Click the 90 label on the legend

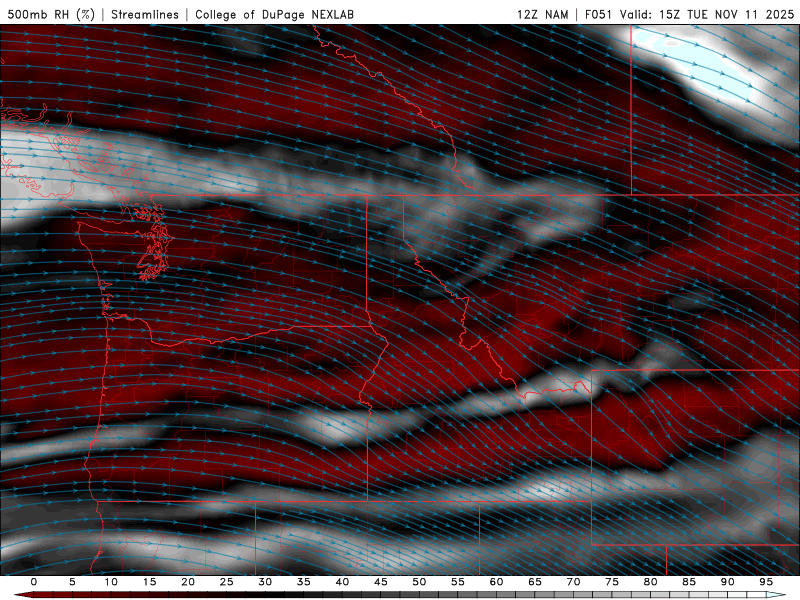pos(727,582)
